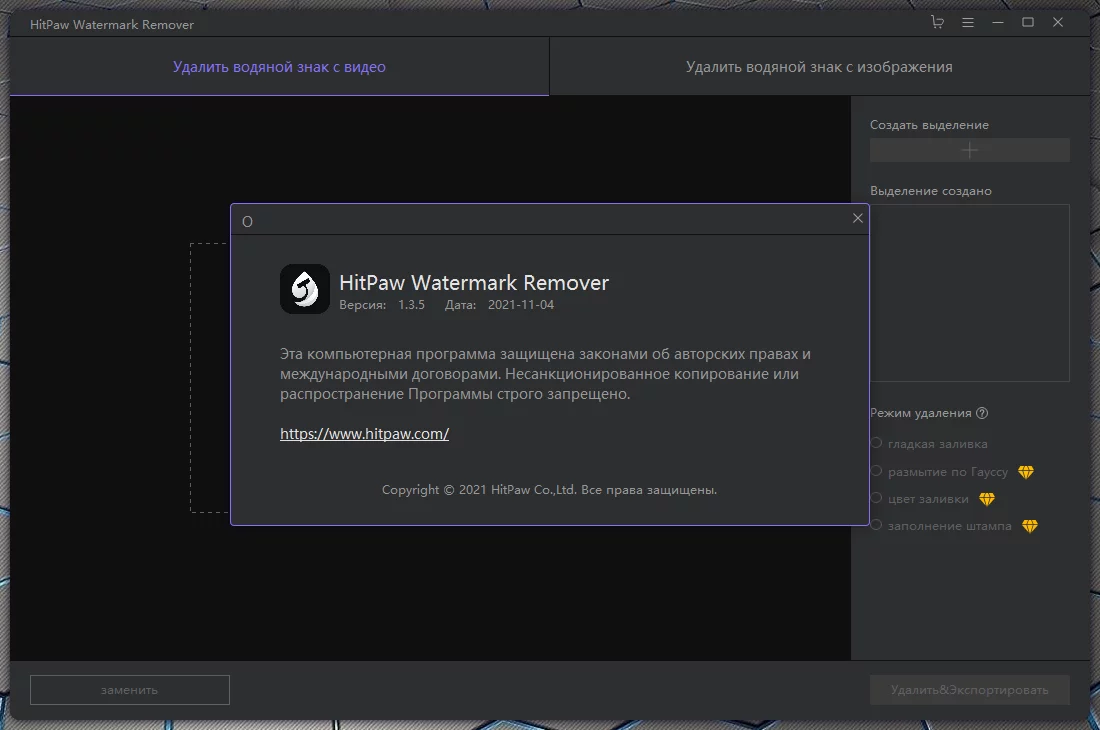
Task: Open the hamburger menu in title bar
Action: click(x=967, y=22)
